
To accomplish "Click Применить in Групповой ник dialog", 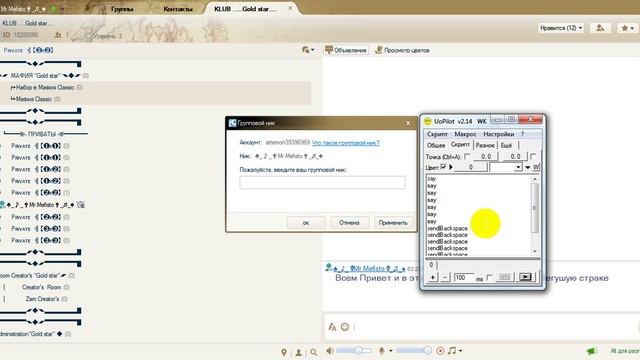I will [x=393, y=223].
